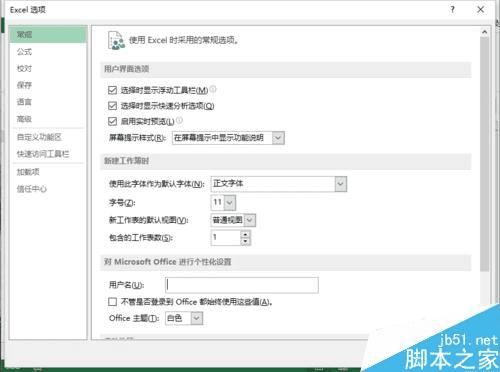Click the sheet count value field

(x=226, y=238)
